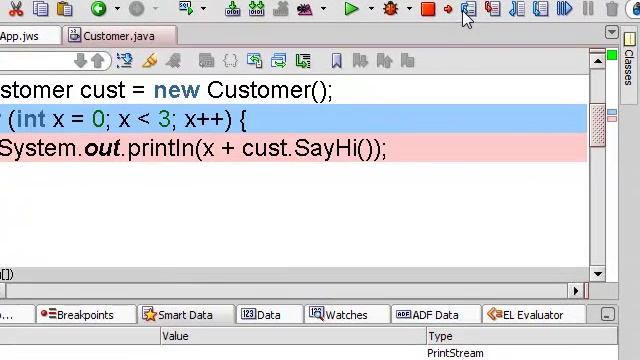Click the Step Out debugger icon

click(517, 9)
